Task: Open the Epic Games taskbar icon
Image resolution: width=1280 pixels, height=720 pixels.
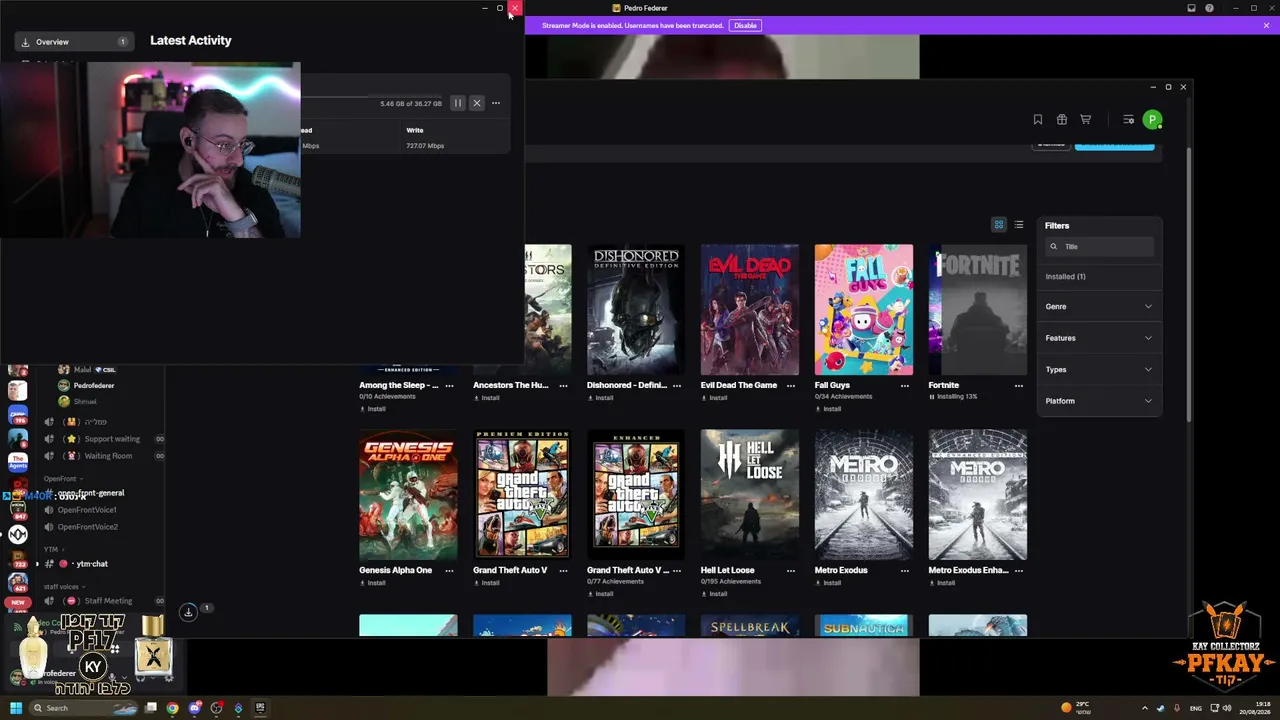Action: [x=260, y=708]
